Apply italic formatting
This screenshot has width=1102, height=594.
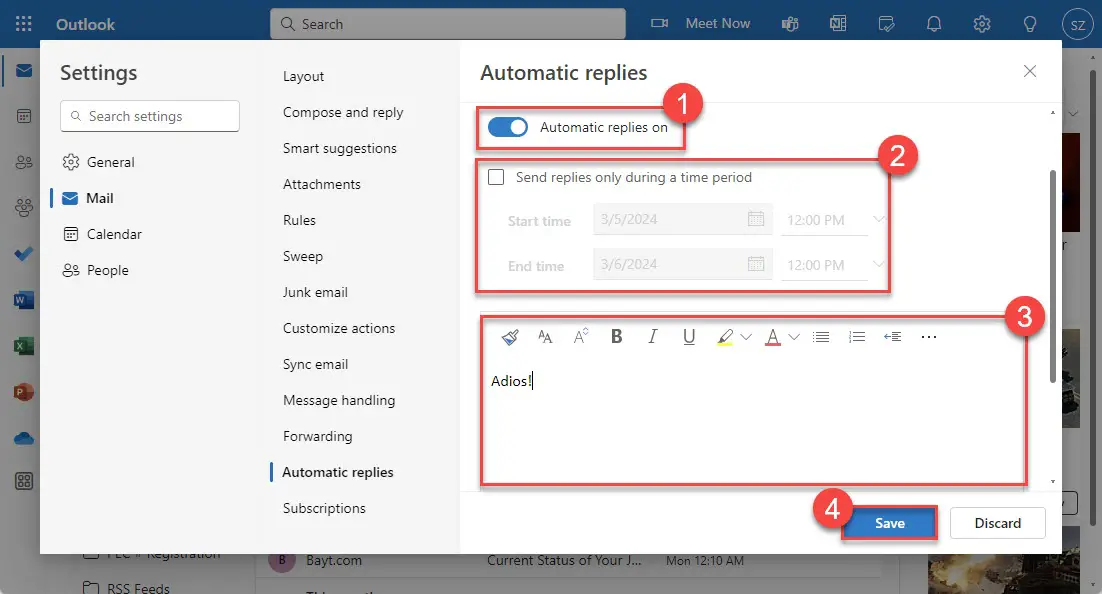click(x=652, y=336)
